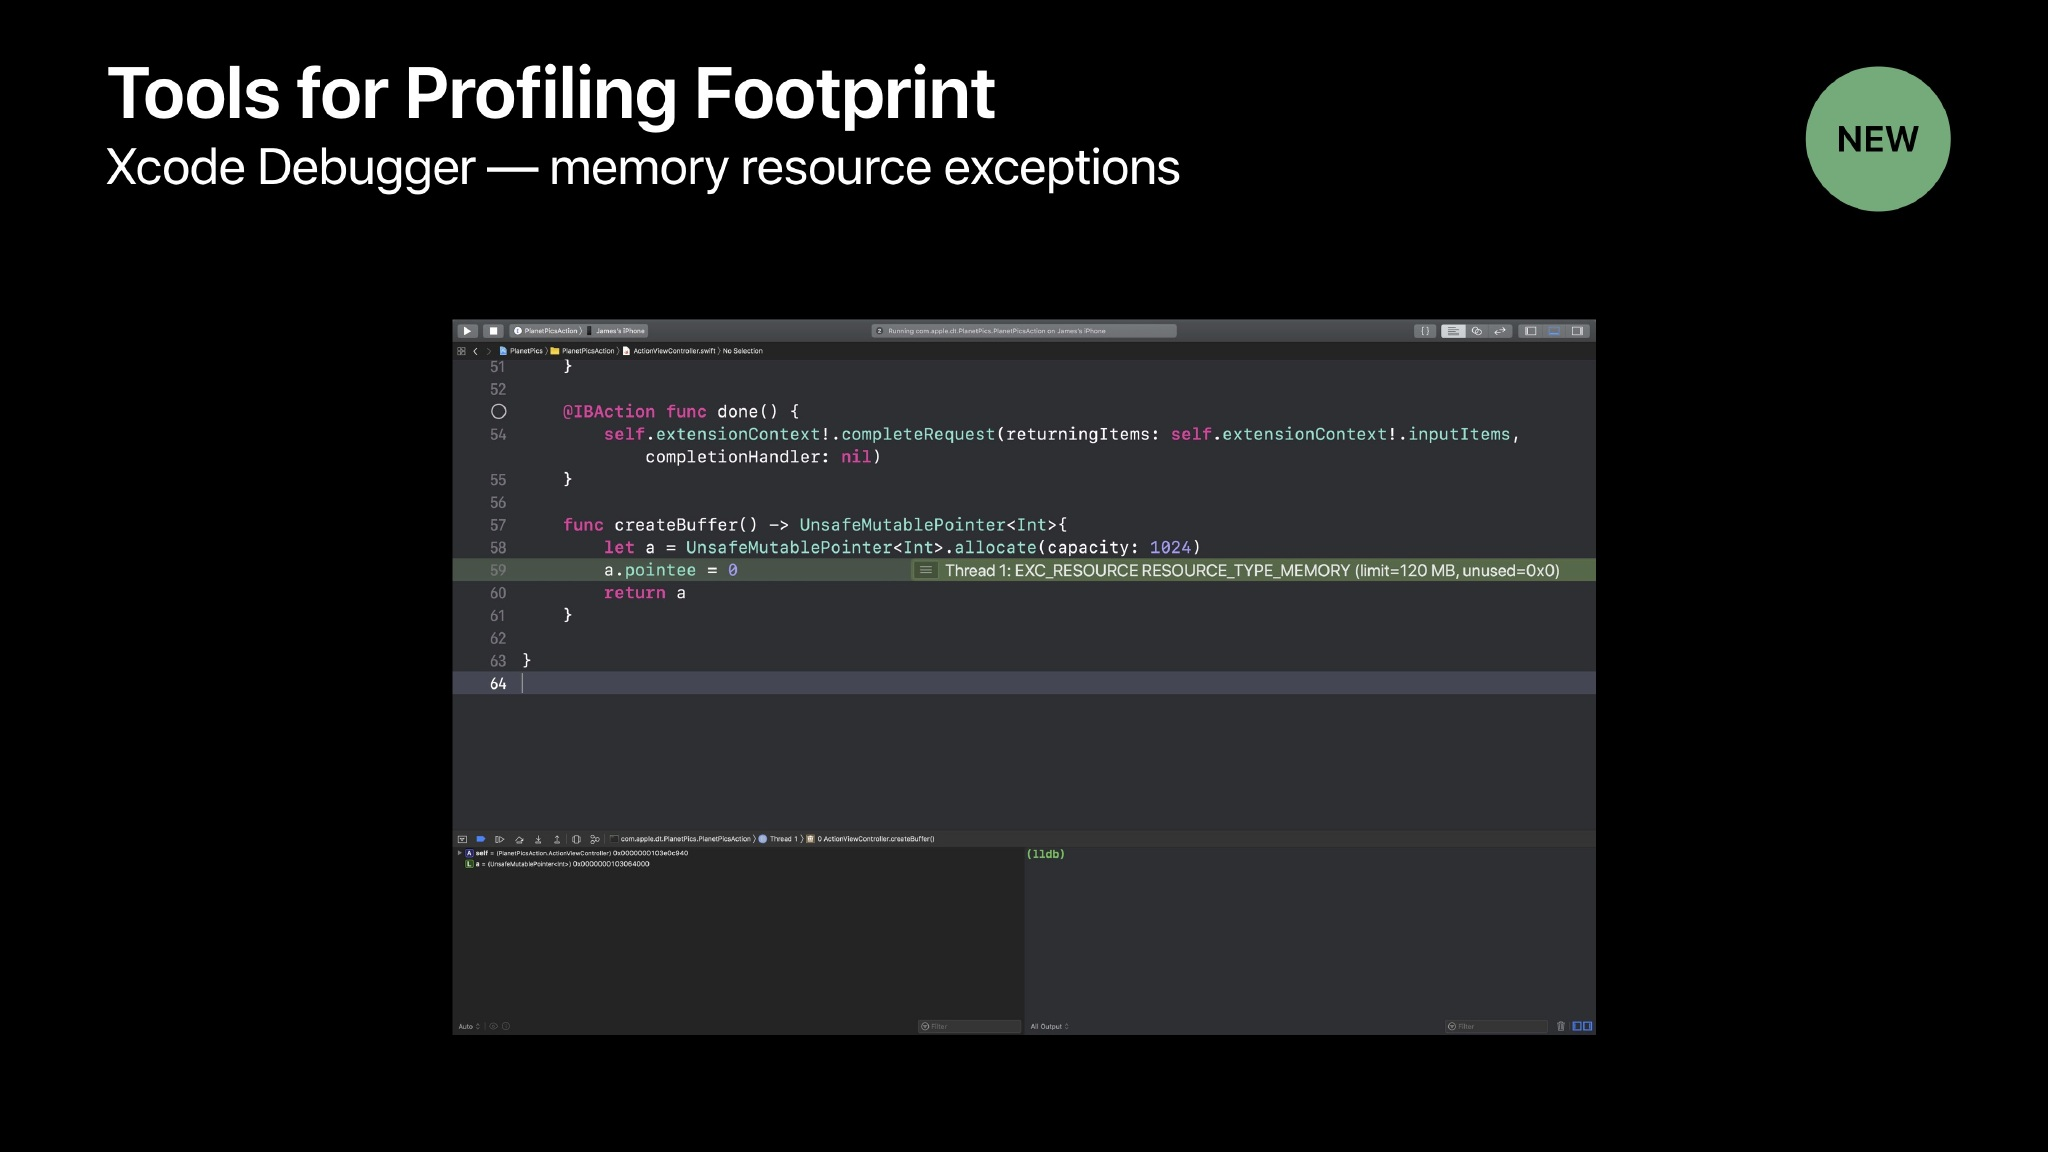Open the Auto variables scope dropdown
This screenshot has height=1152, width=2048.
point(468,1026)
